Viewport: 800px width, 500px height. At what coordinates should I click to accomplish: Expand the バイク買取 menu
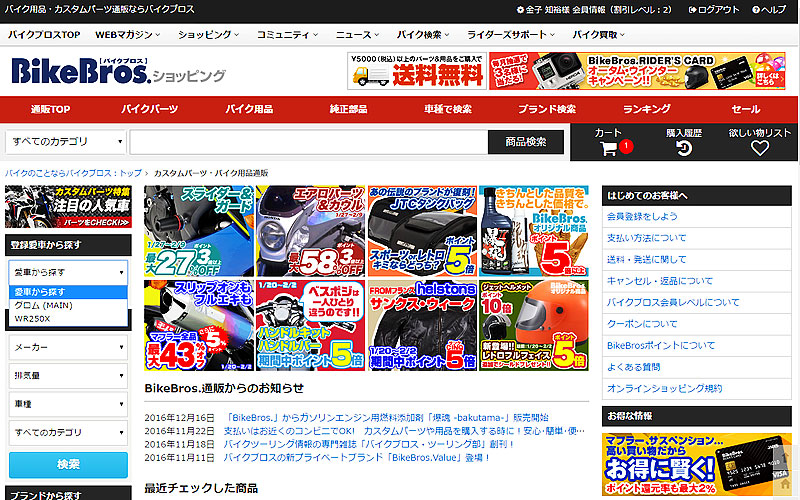(598, 35)
